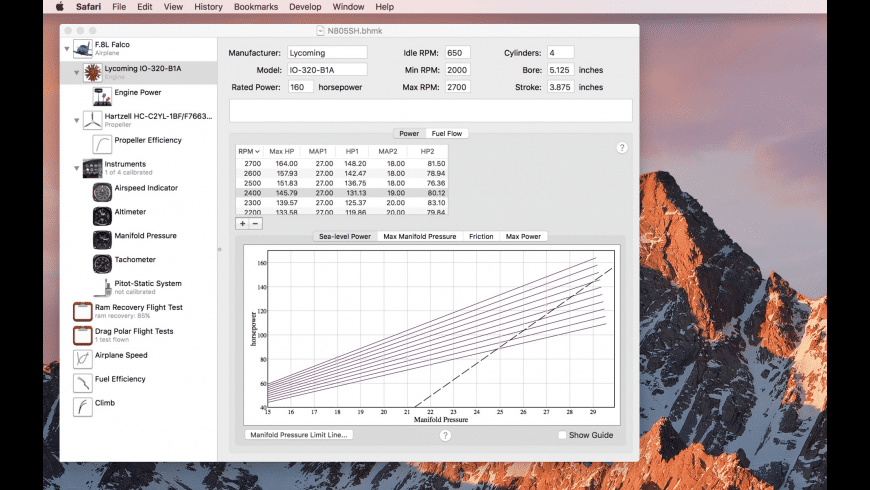This screenshot has height=490, width=870.
Task: Add a table row with the plus button
Action: [242, 224]
